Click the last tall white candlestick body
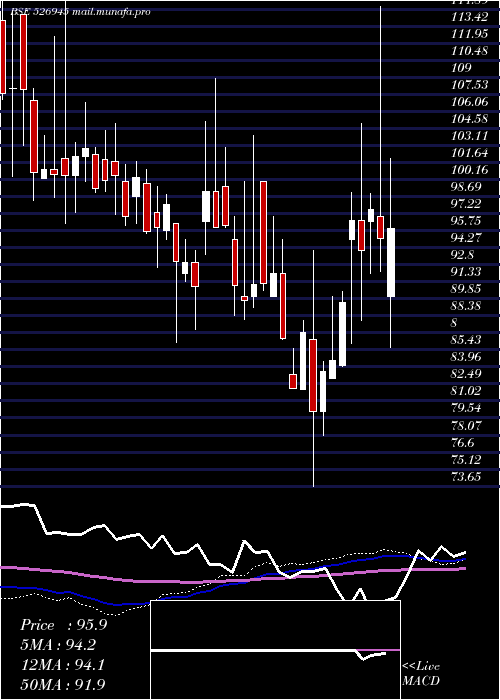 point(391,262)
